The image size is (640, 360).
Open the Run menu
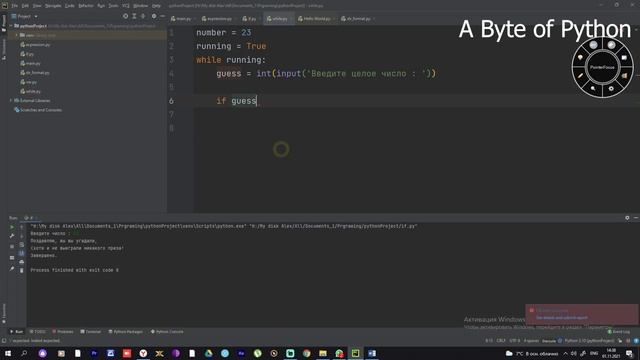coord(101,6)
